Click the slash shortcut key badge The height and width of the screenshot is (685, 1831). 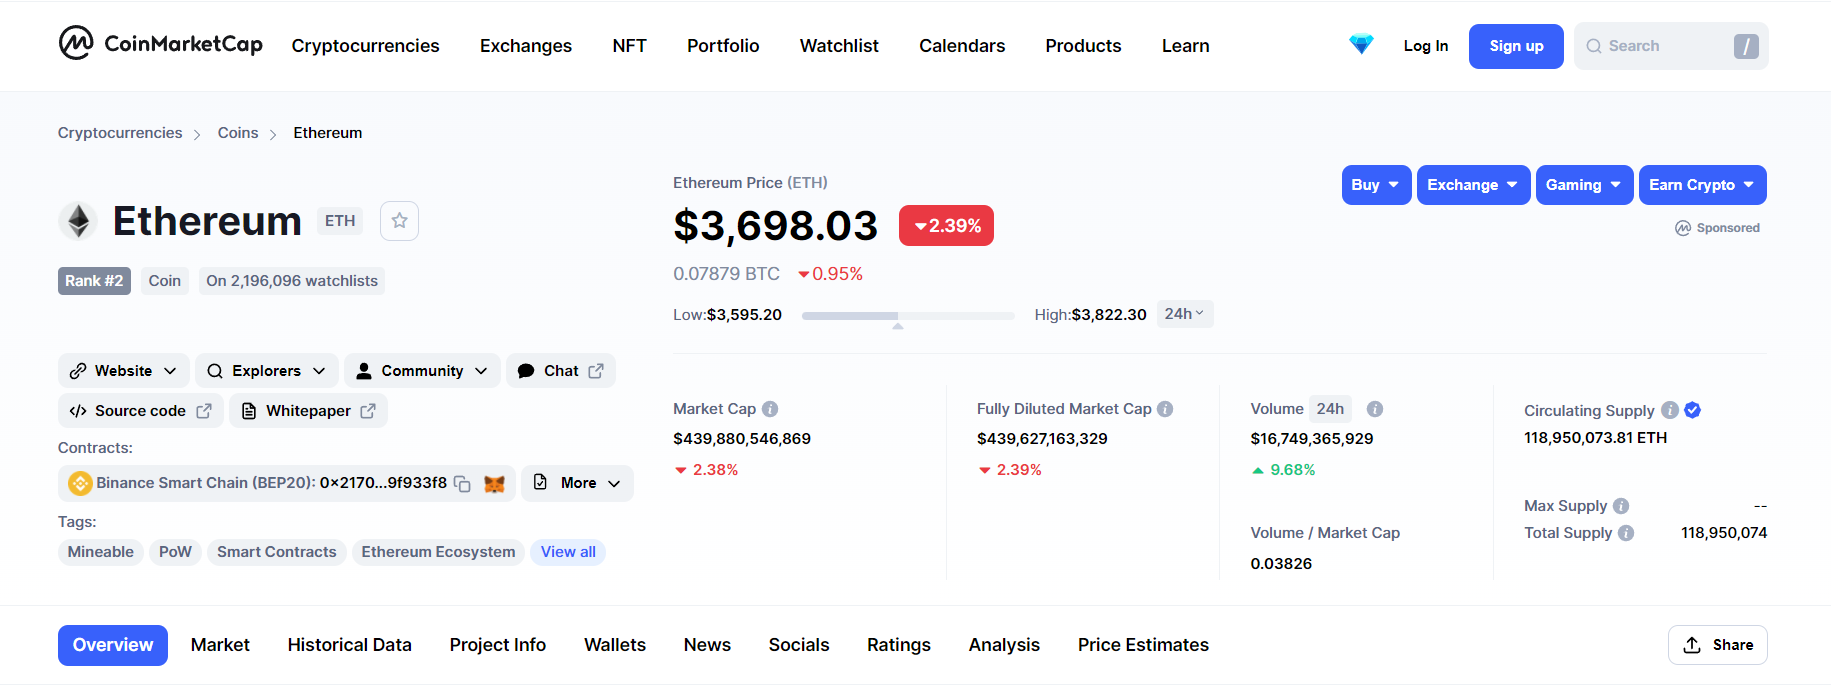1746,46
